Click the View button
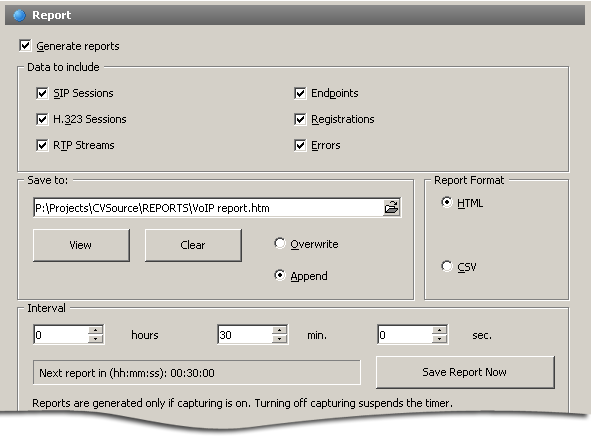The image size is (591, 436). (x=81, y=245)
